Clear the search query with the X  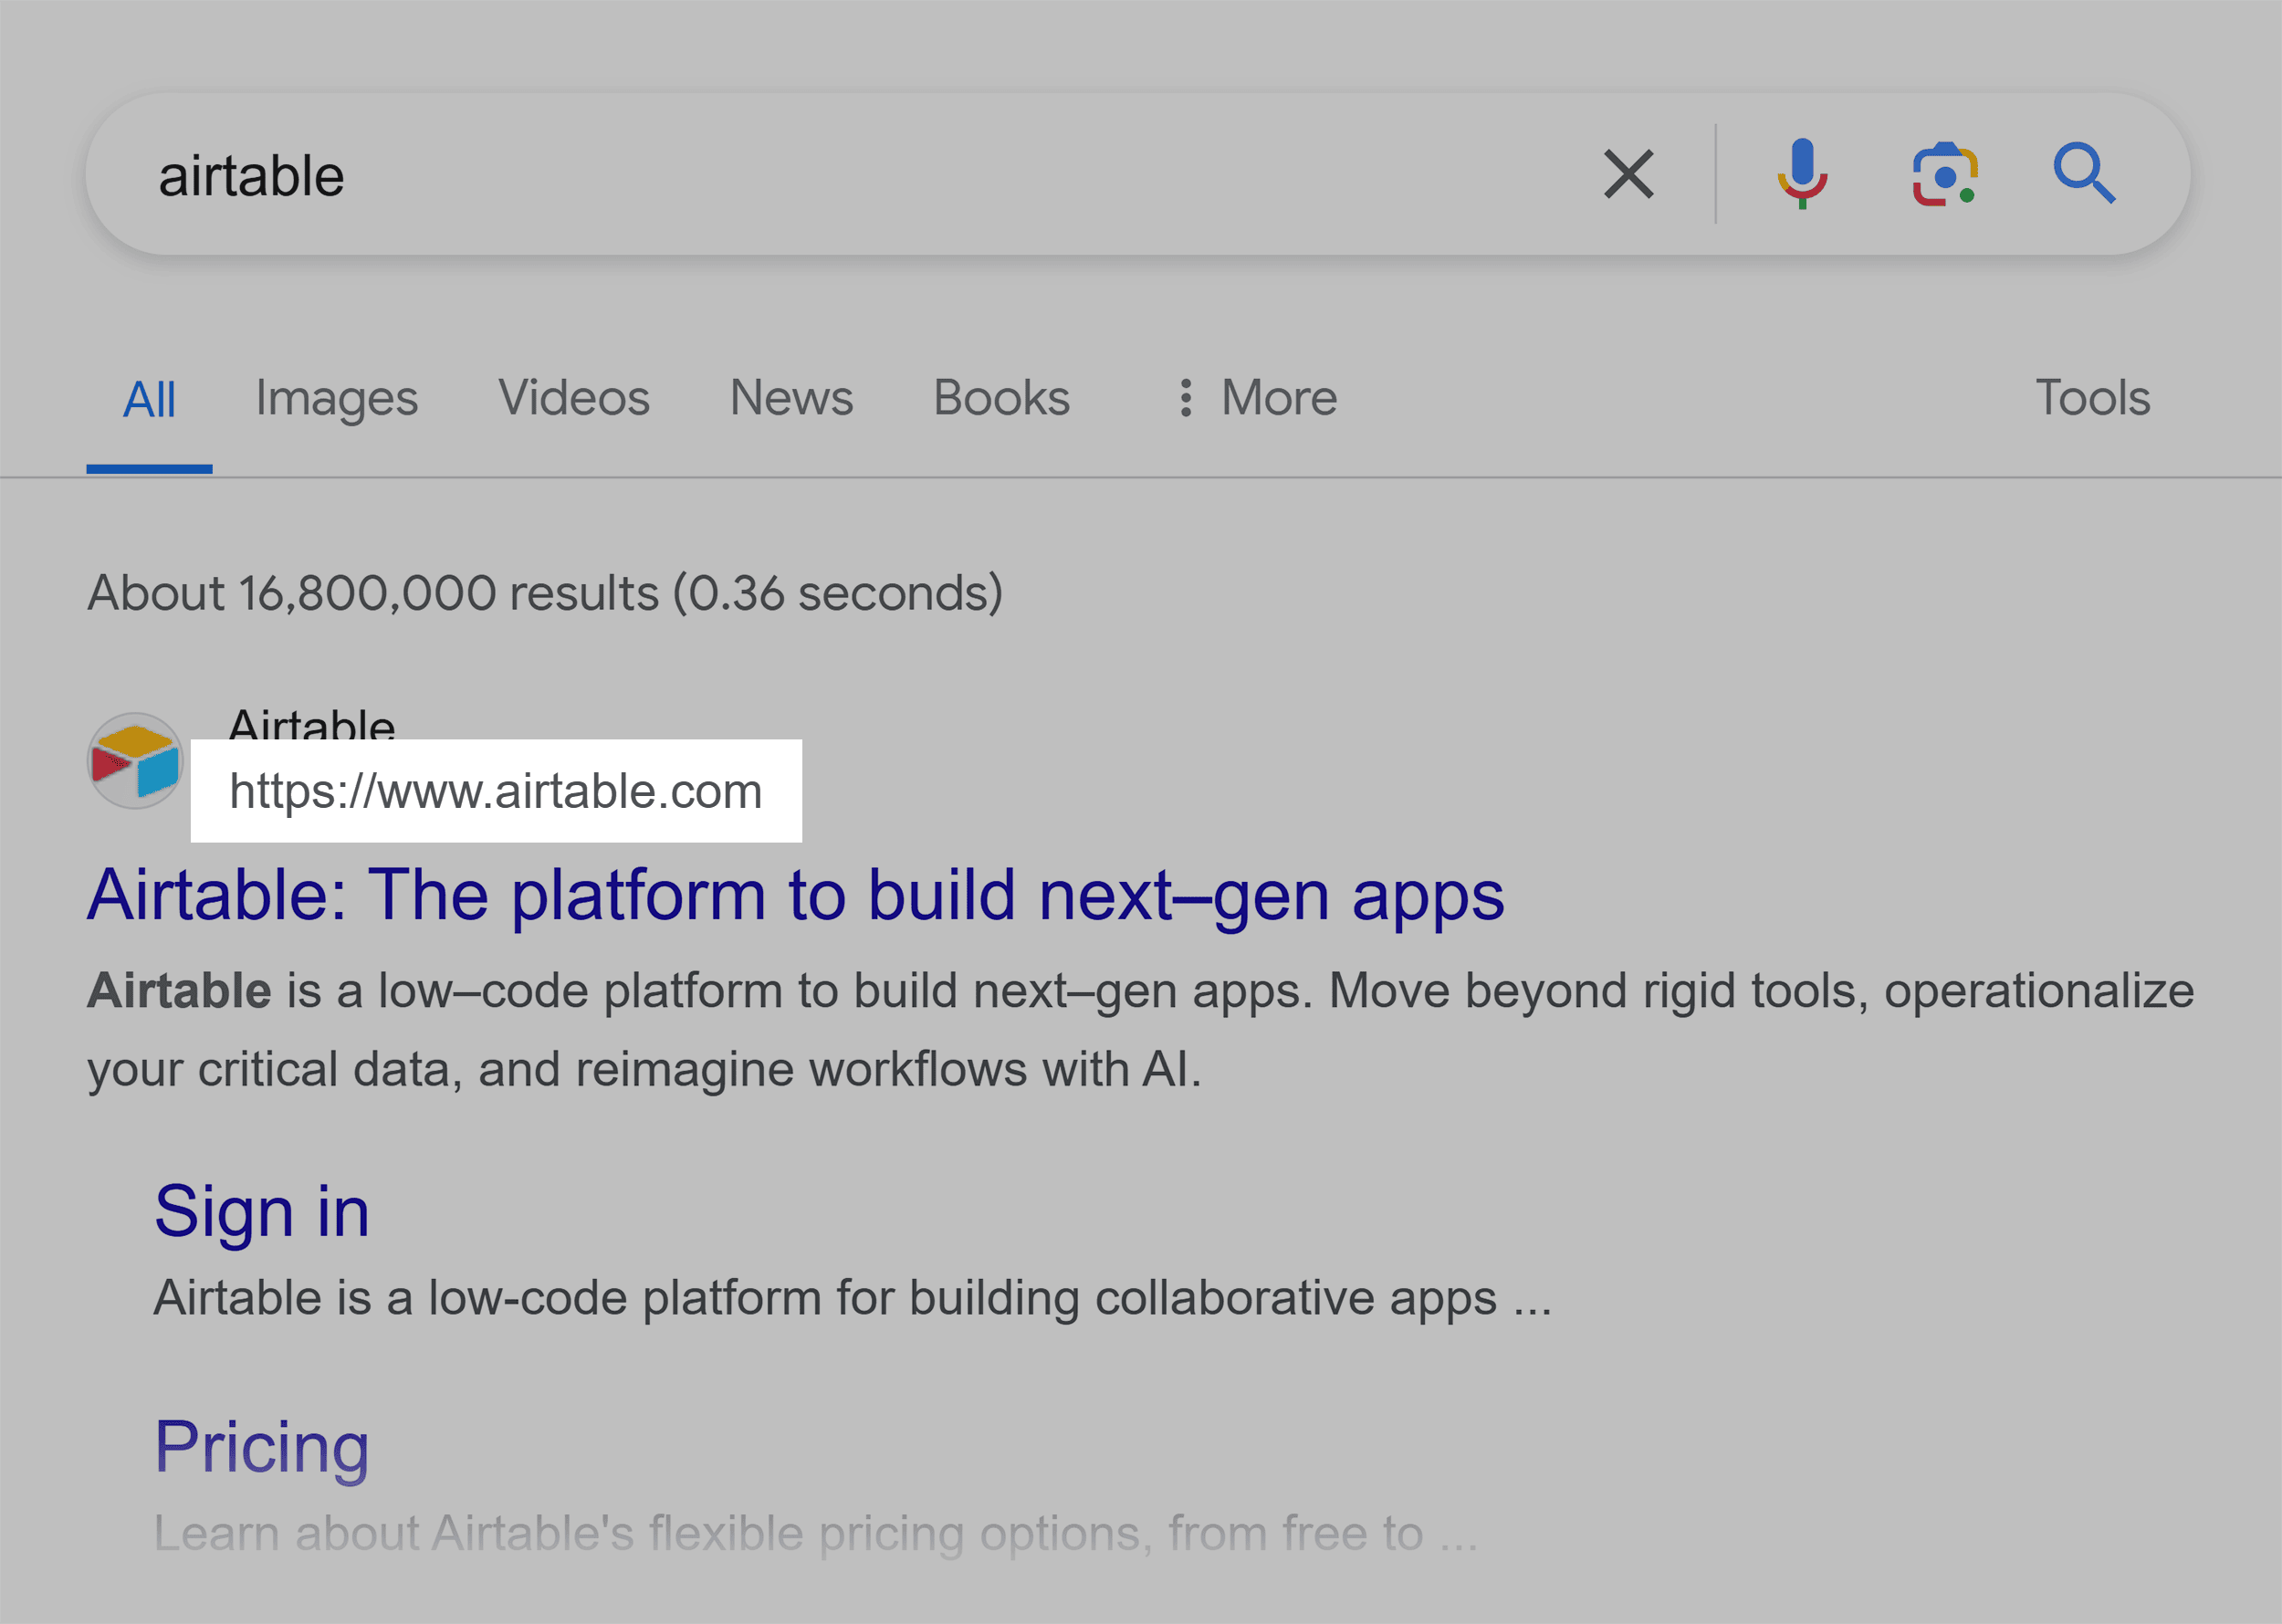coord(1628,173)
